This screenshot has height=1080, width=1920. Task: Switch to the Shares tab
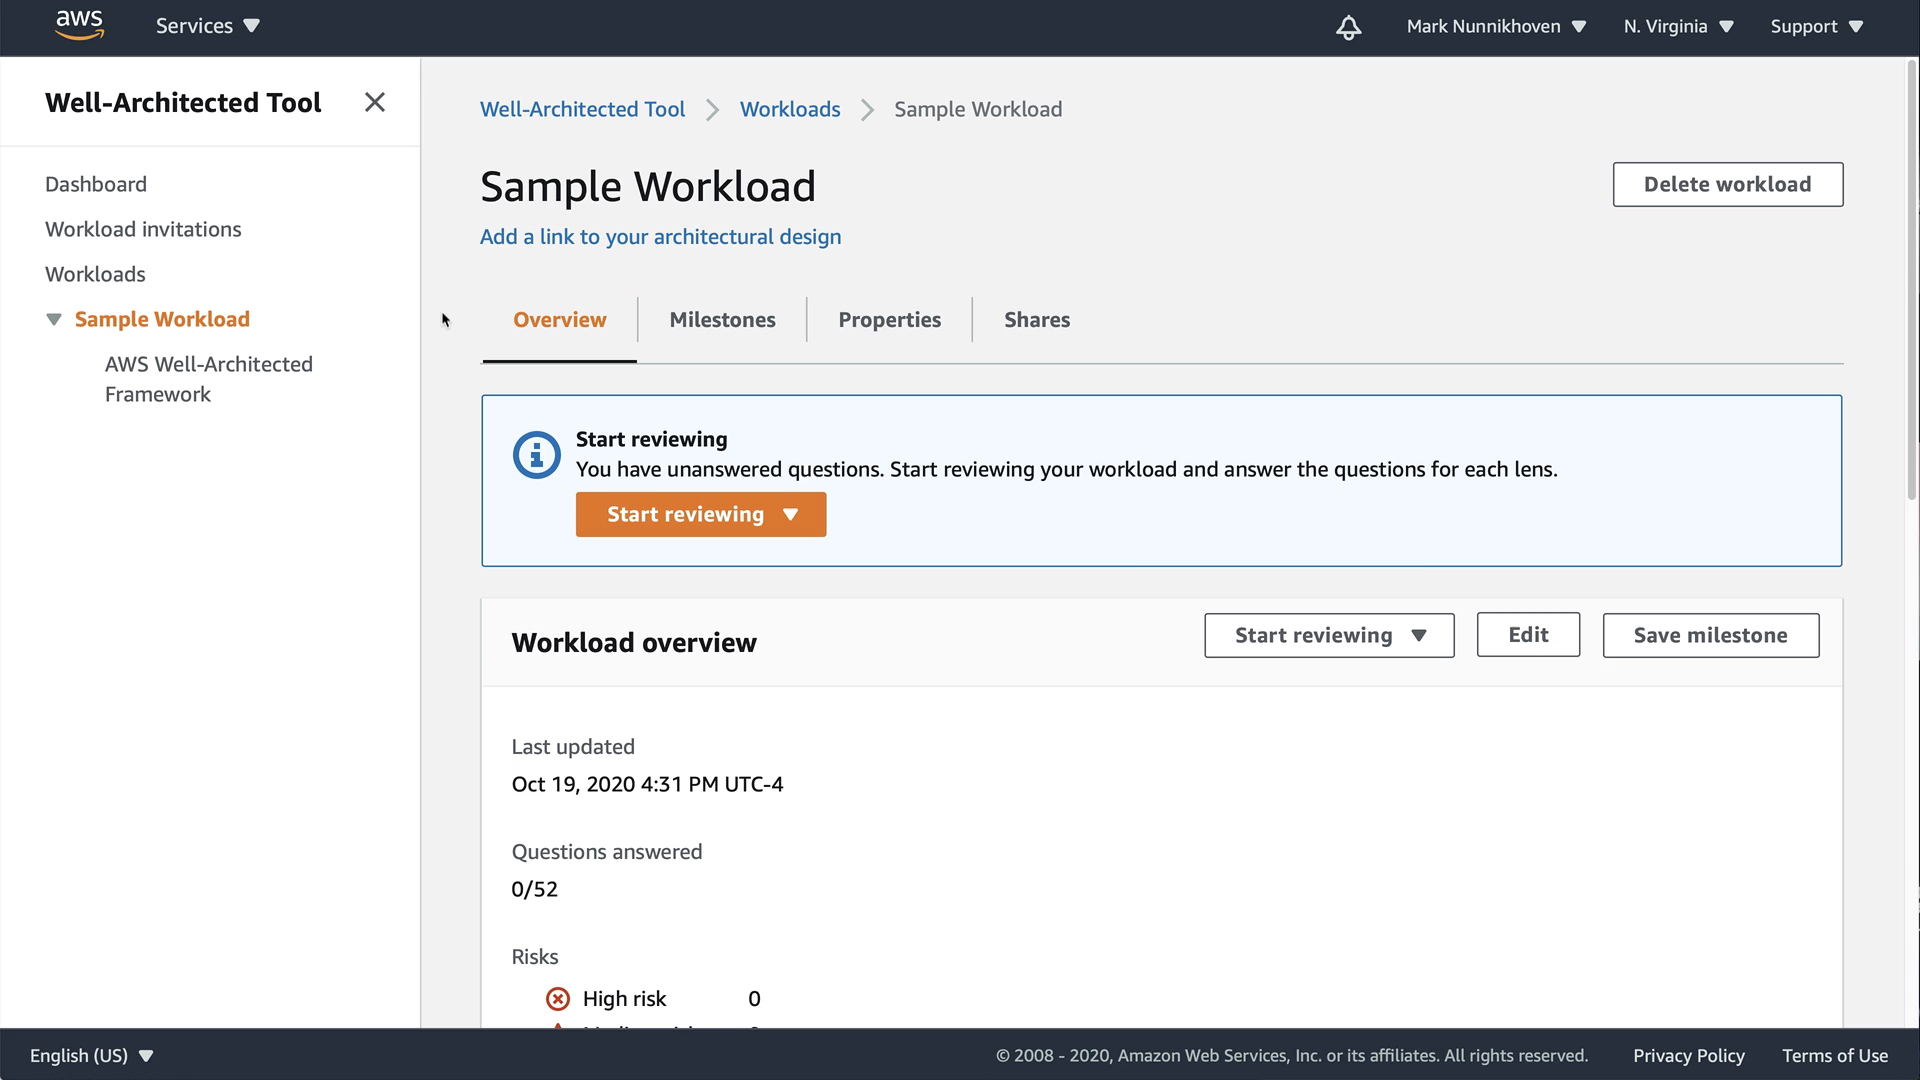click(x=1037, y=320)
